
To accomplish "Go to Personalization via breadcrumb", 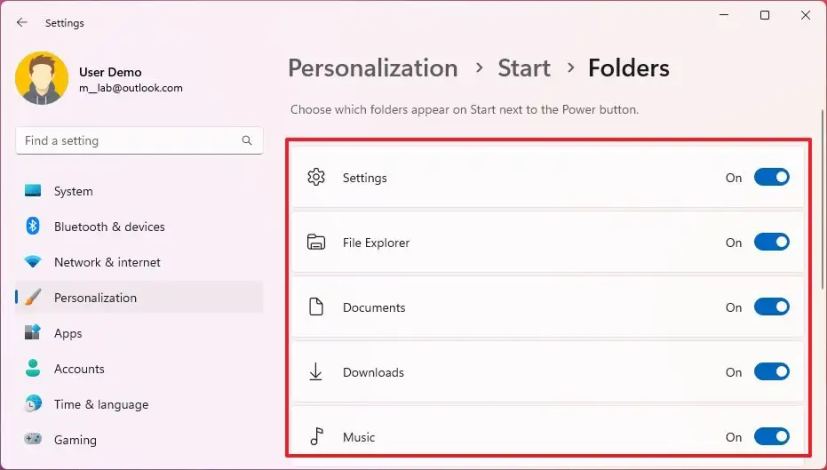I will 372,68.
